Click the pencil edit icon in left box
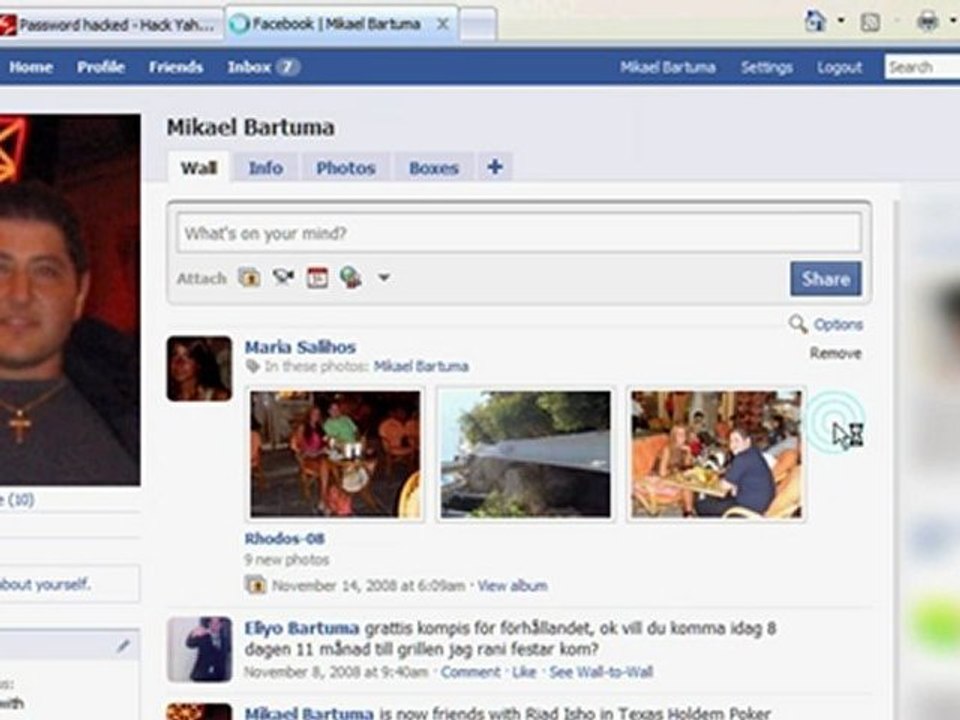Image resolution: width=960 pixels, height=720 pixels. [x=124, y=645]
